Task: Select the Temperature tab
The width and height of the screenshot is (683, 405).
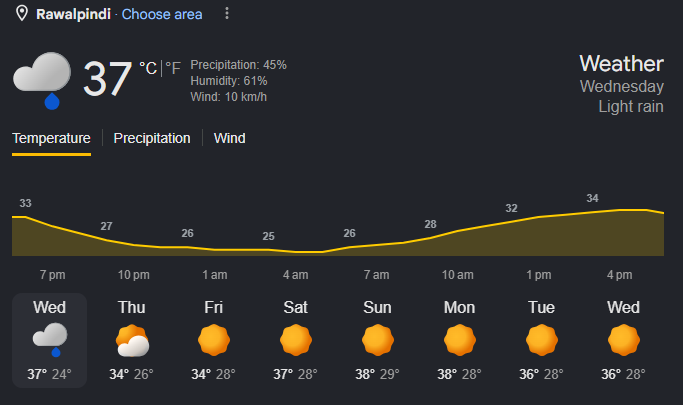Action: (x=51, y=138)
